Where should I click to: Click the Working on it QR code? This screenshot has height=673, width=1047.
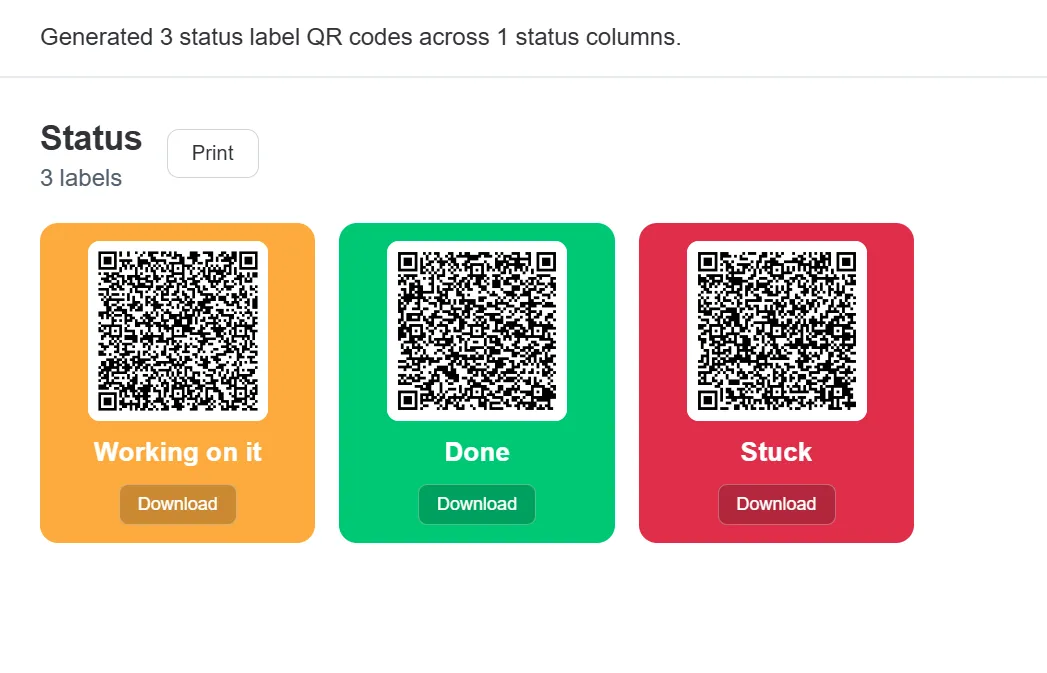coord(177,331)
